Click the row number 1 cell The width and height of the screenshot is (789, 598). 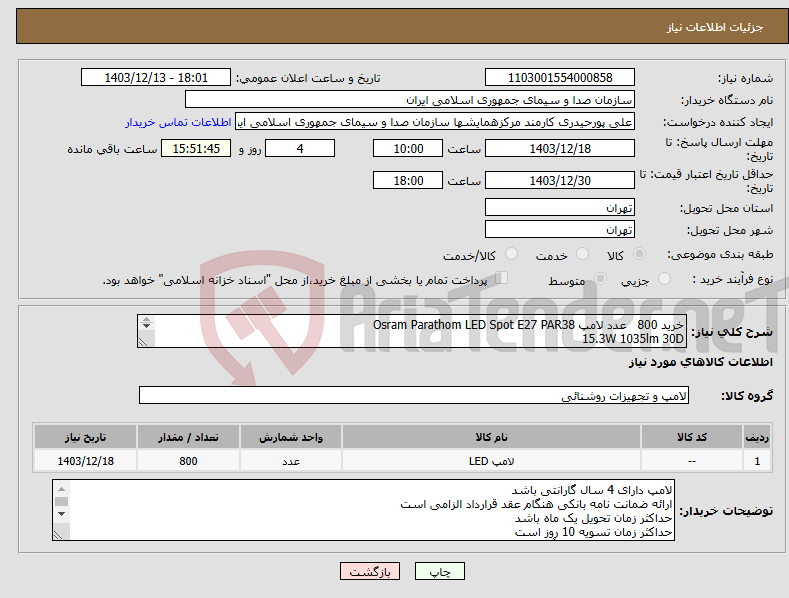[757, 461]
